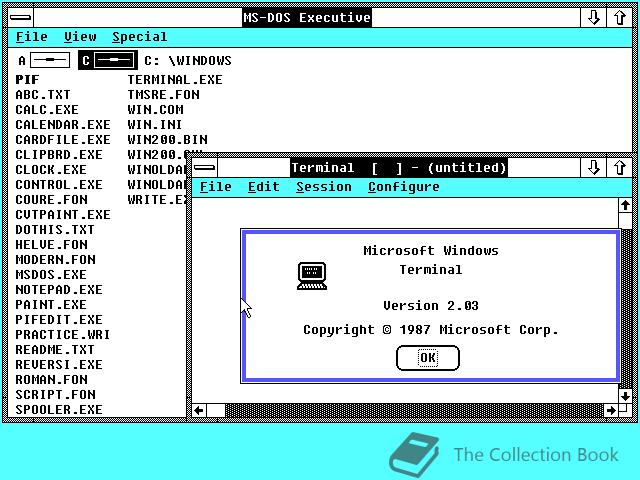Select PIFEDIT.EXE in file list
The image size is (640, 480).
(59, 320)
